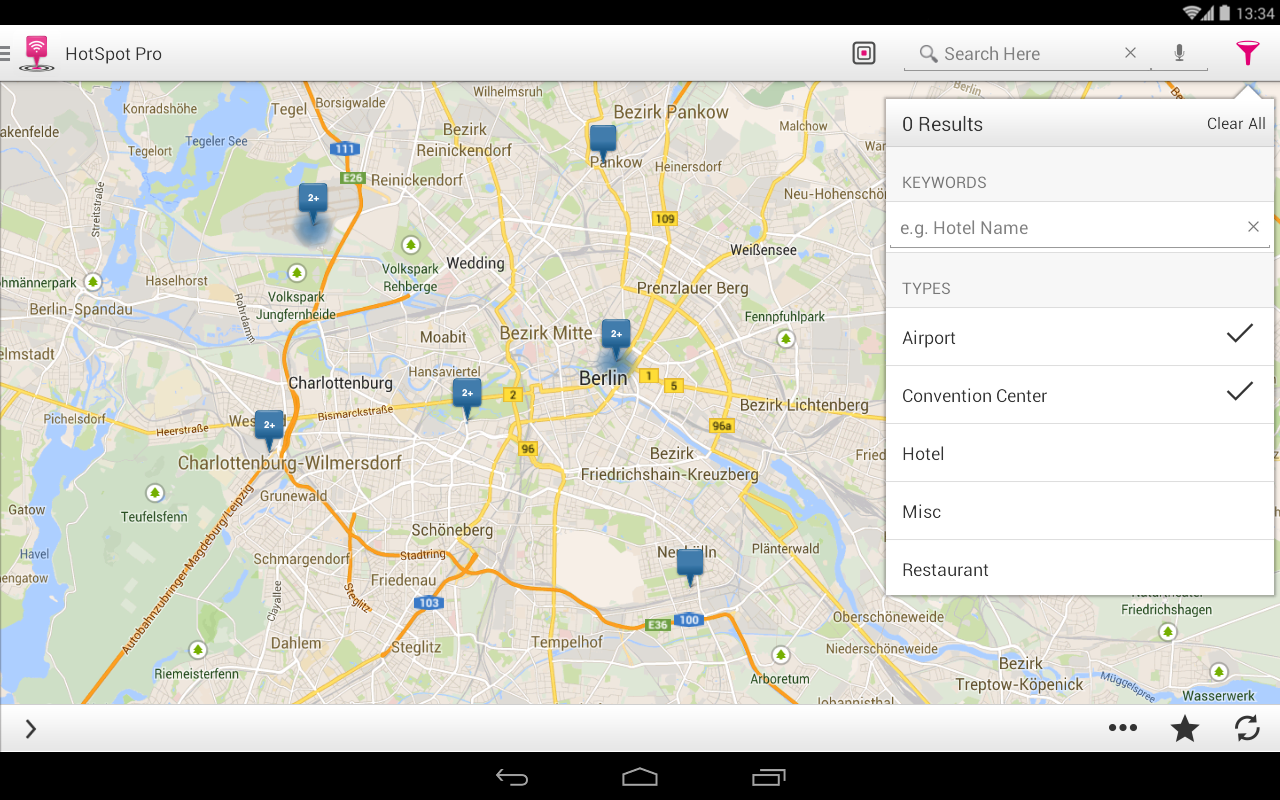Open the 2+ hotspot cluster at Berlin center
Image resolution: width=1280 pixels, height=800 pixels.
point(615,339)
